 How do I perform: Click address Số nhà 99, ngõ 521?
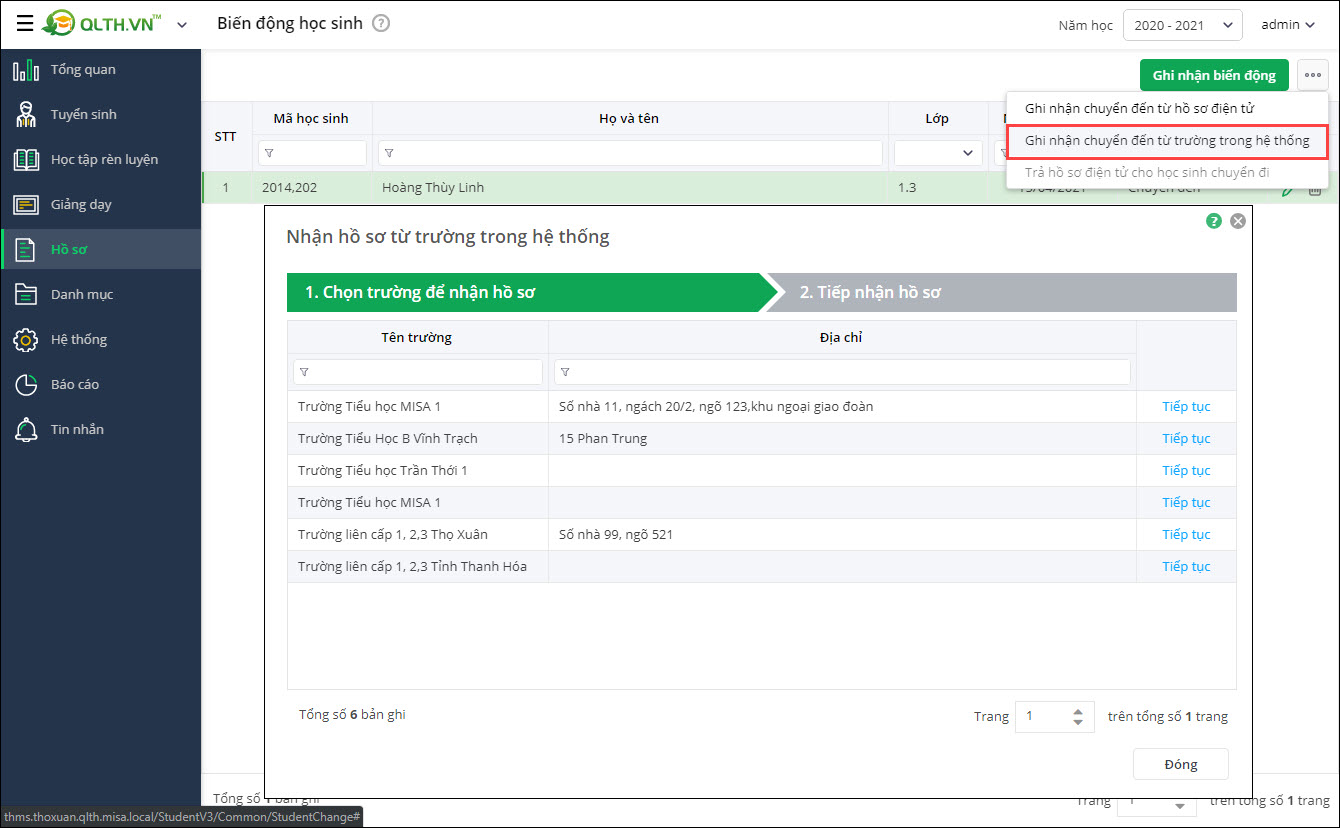(616, 535)
